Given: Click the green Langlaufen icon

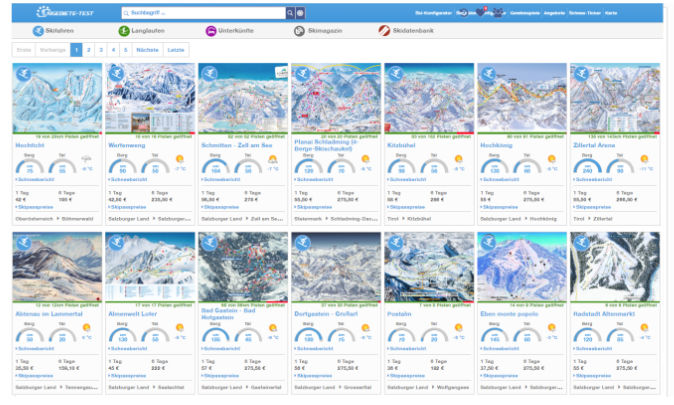Looking at the screenshot, I should click(124, 31).
